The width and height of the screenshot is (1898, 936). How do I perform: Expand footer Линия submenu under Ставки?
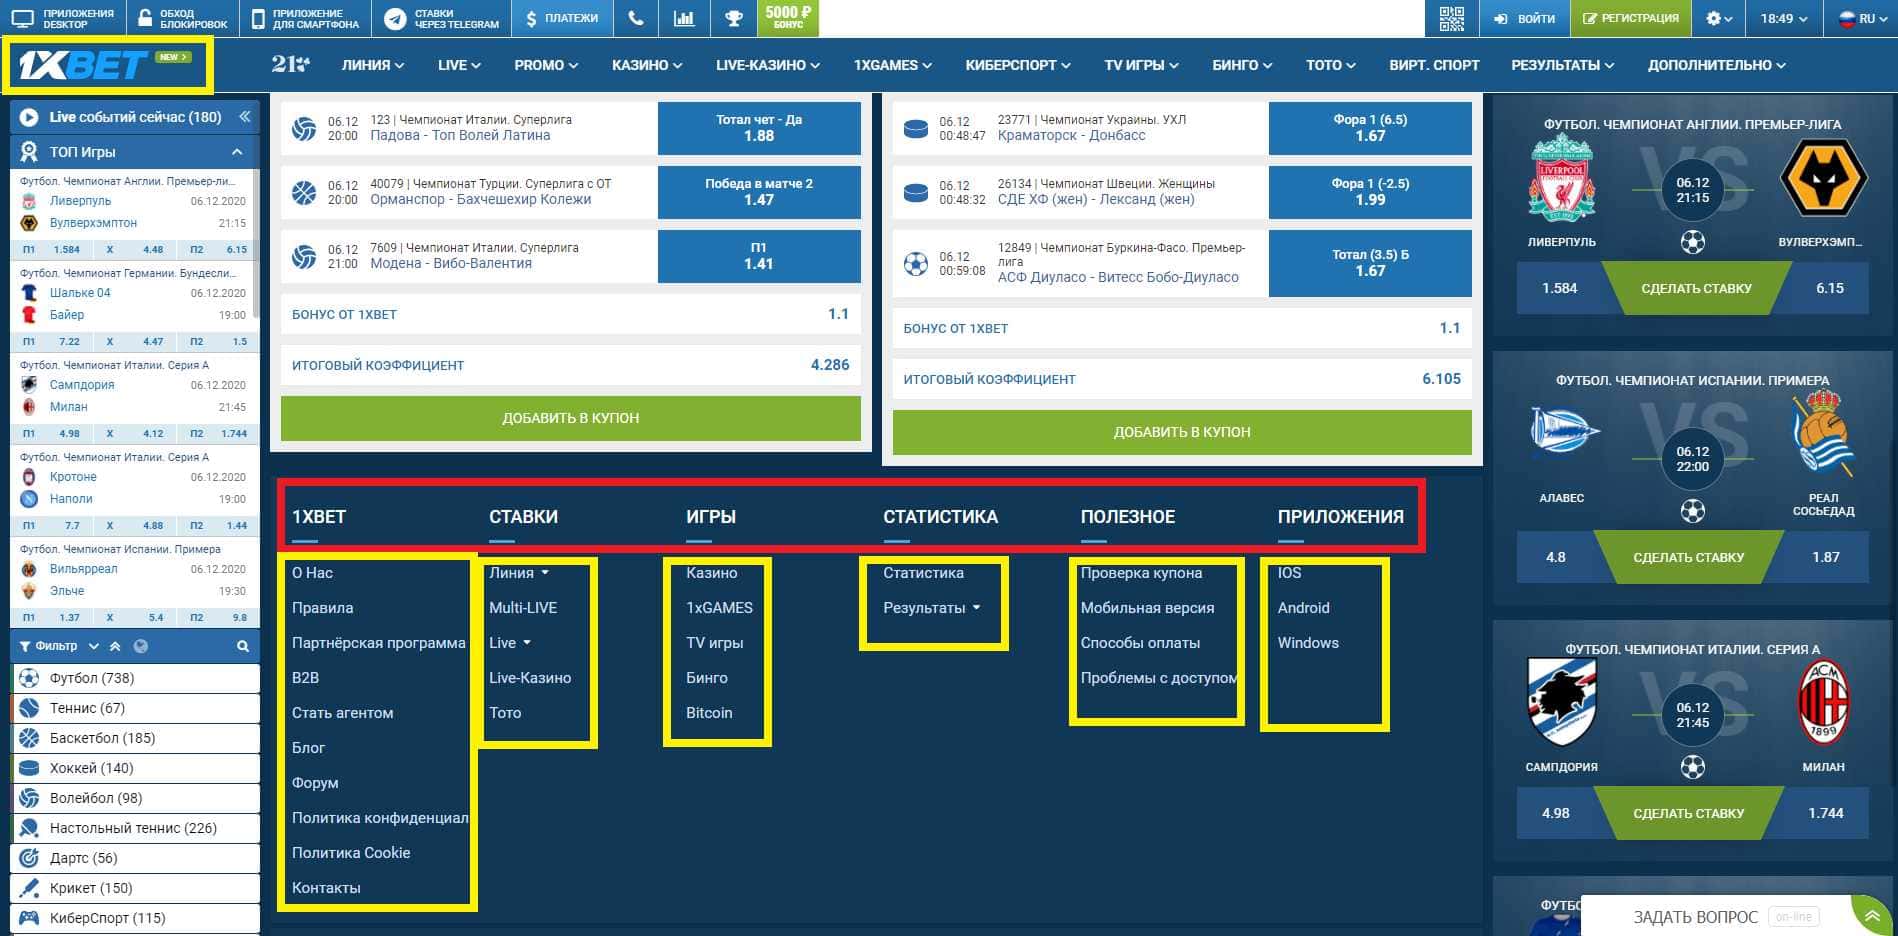click(545, 573)
